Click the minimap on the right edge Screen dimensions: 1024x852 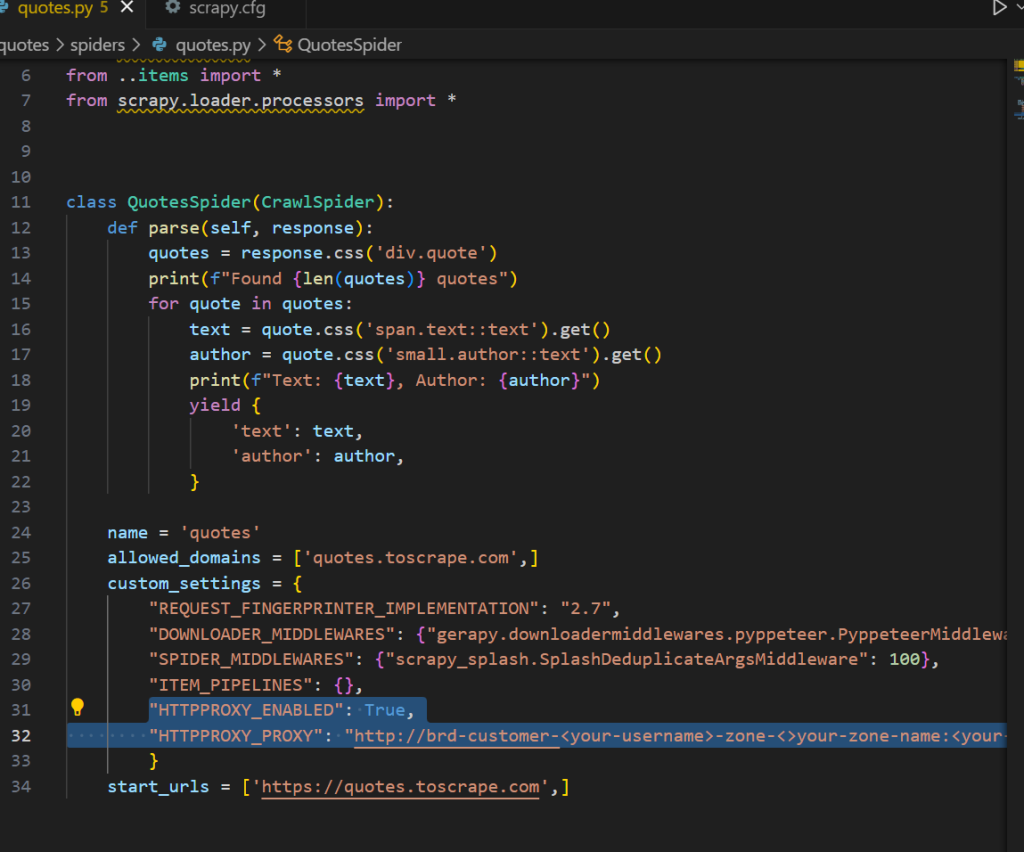1018,100
